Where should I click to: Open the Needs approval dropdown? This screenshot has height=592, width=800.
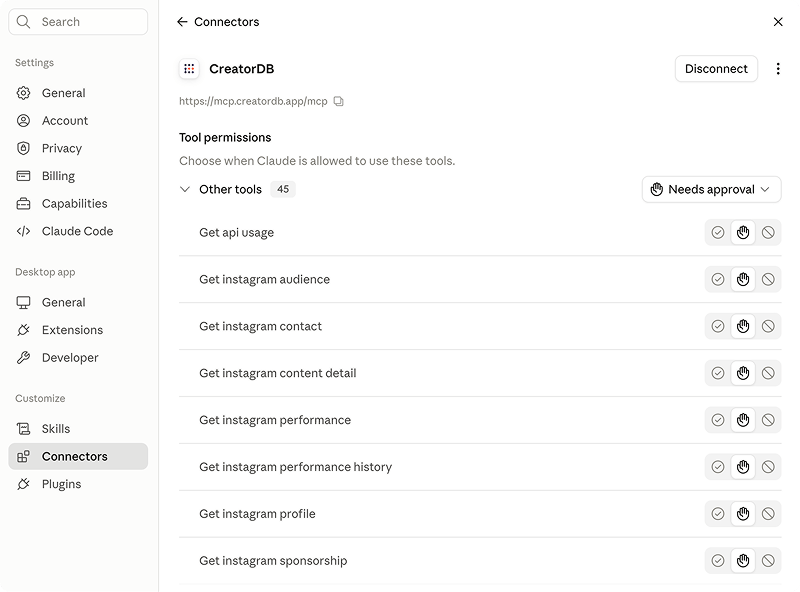[x=711, y=189]
